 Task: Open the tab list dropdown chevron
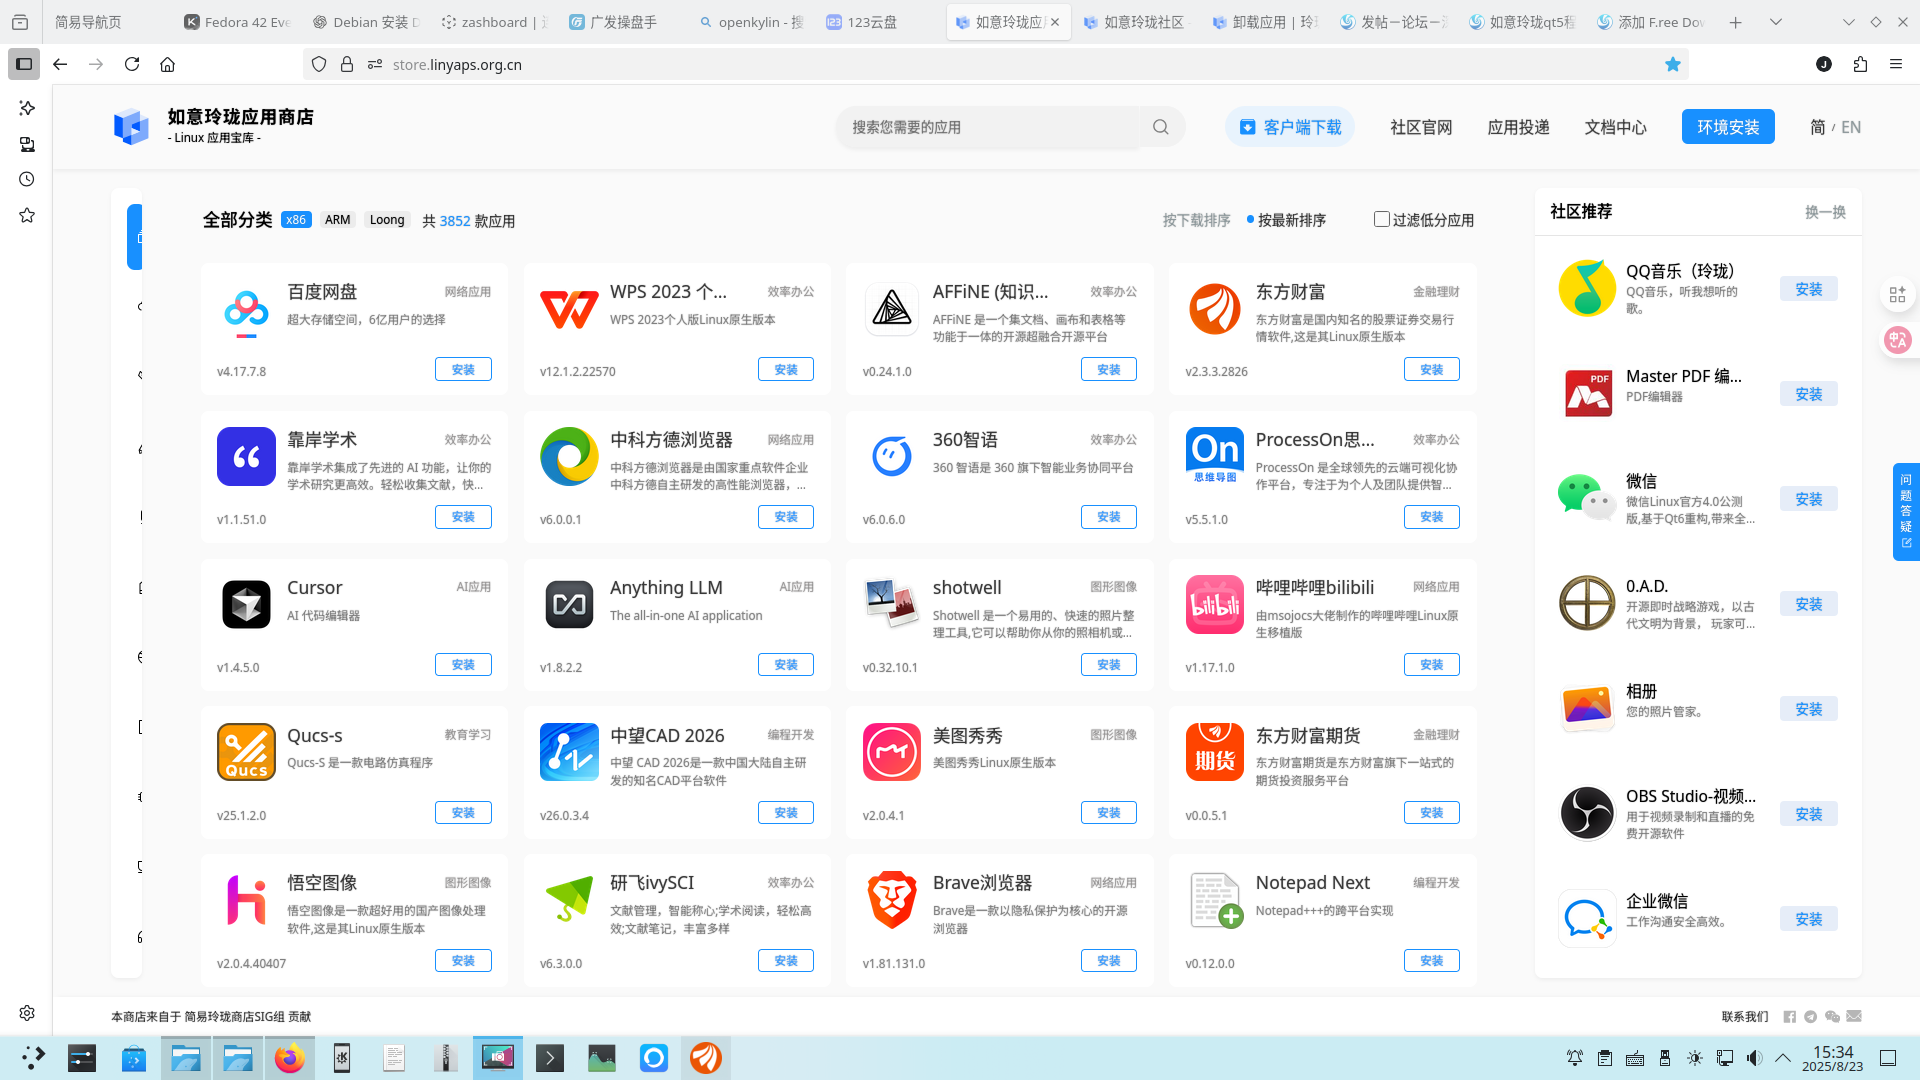click(1776, 22)
